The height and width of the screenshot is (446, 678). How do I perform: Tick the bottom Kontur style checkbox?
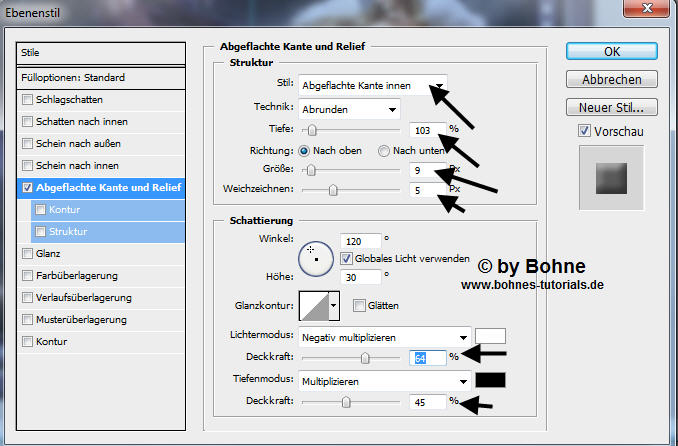pos(27,342)
